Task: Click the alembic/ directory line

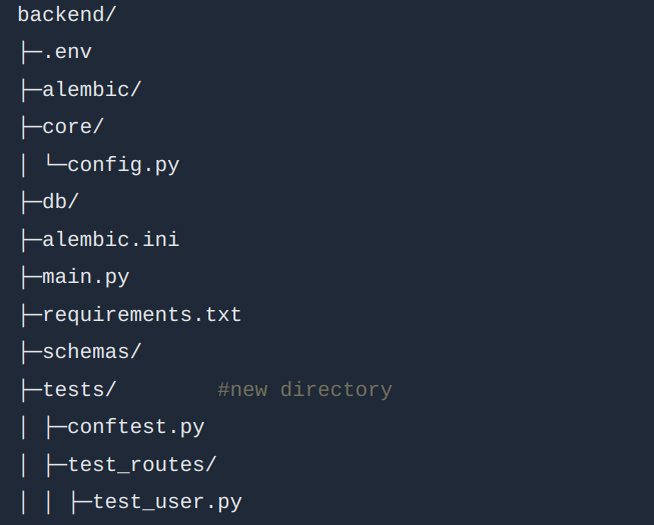Action: (92, 90)
